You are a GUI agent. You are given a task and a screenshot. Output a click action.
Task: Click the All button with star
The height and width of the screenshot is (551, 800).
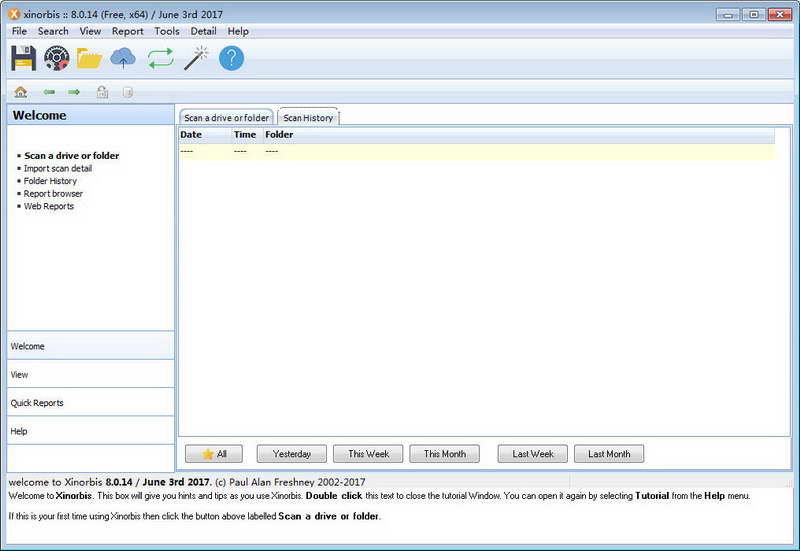(x=214, y=454)
